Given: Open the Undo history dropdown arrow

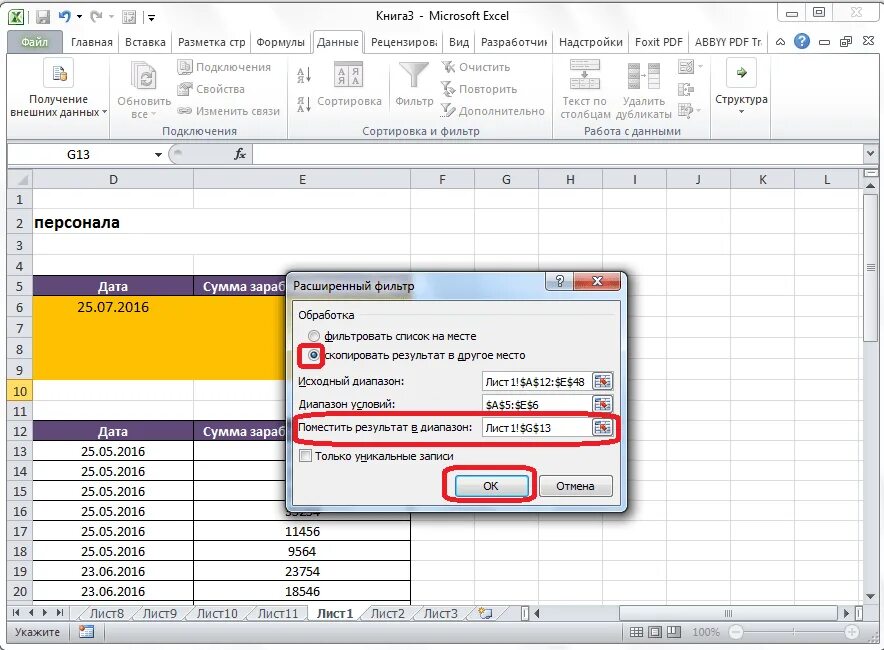Looking at the screenshot, I should pyautogui.click(x=79, y=17).
